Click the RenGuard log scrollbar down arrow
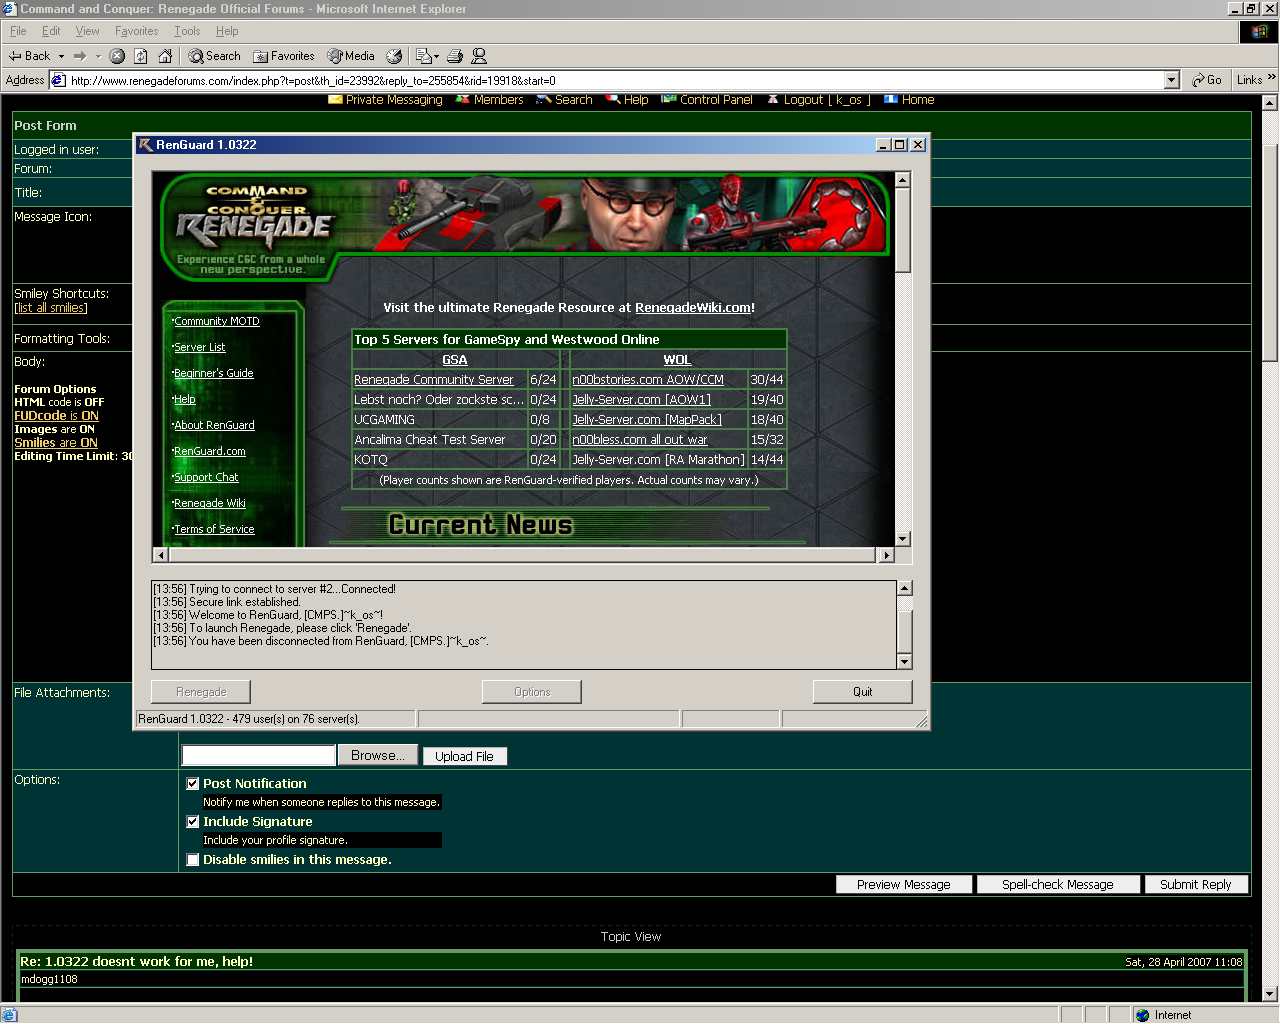1280x1024 pixels. (x=904, y=661)
